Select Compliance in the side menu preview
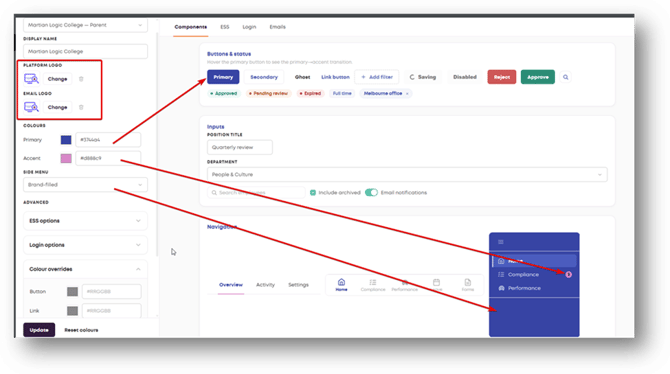 (523, 275)
